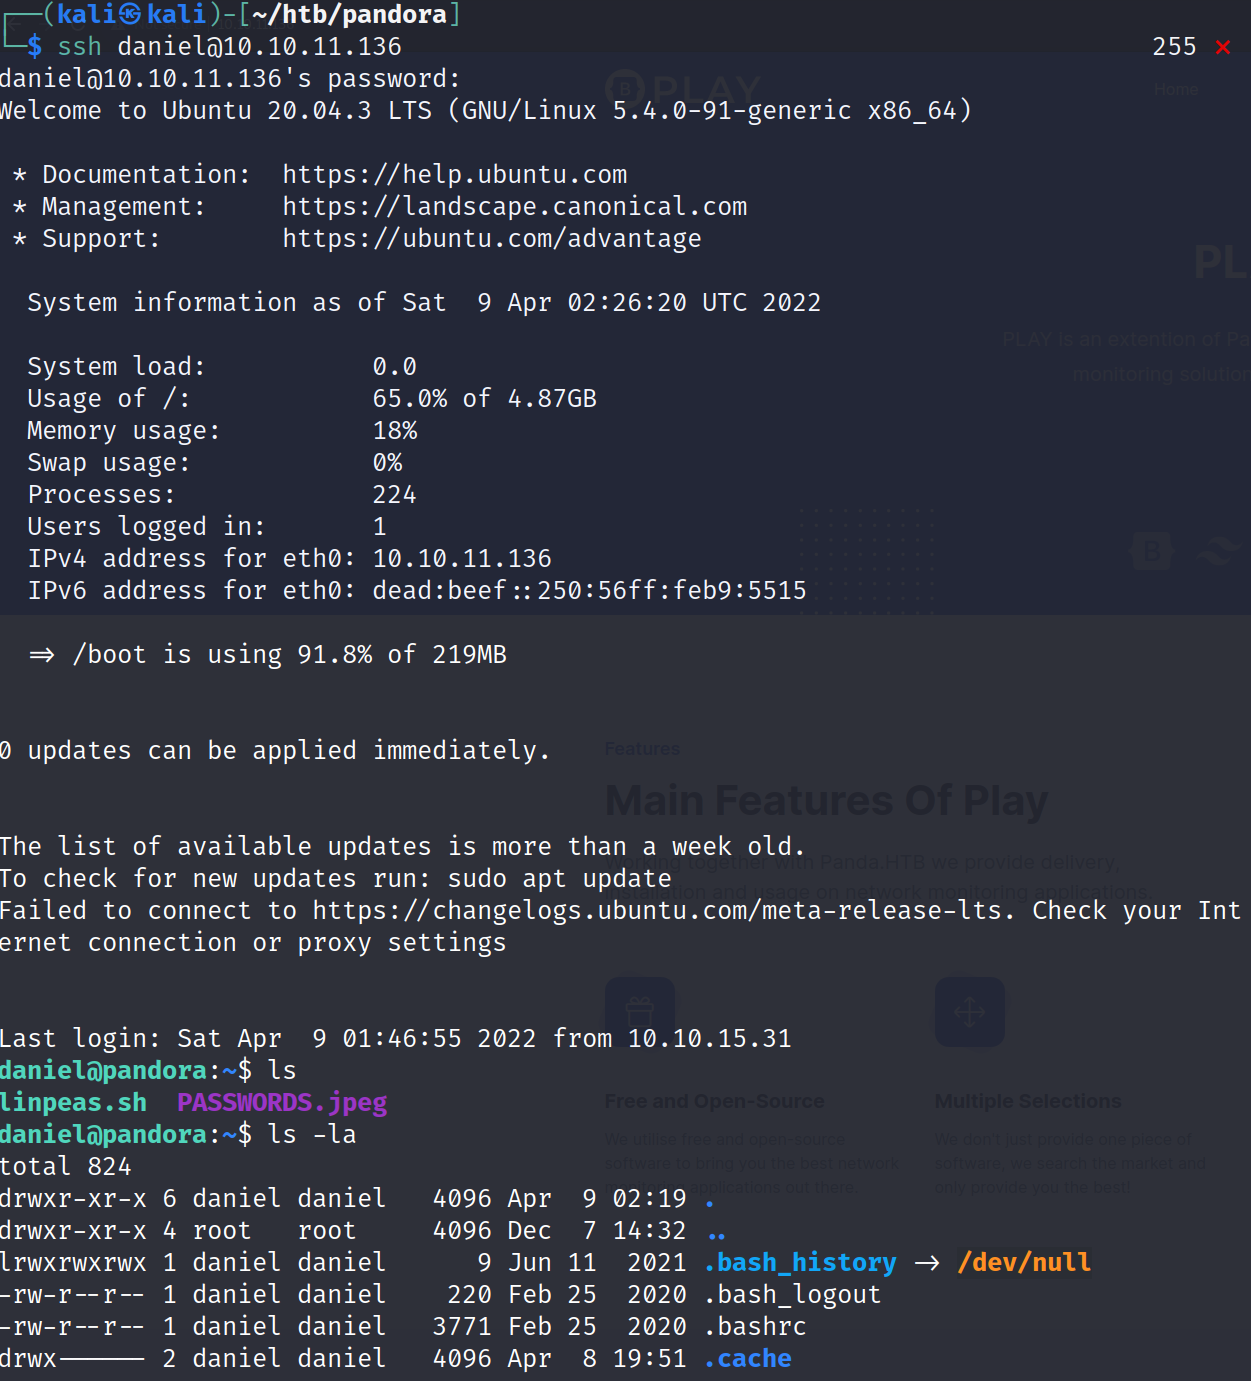Screen dimensions: 1251x1381
Task: Select the IPv4 address 10.10.11.136 value
Action: click(462, 559)
